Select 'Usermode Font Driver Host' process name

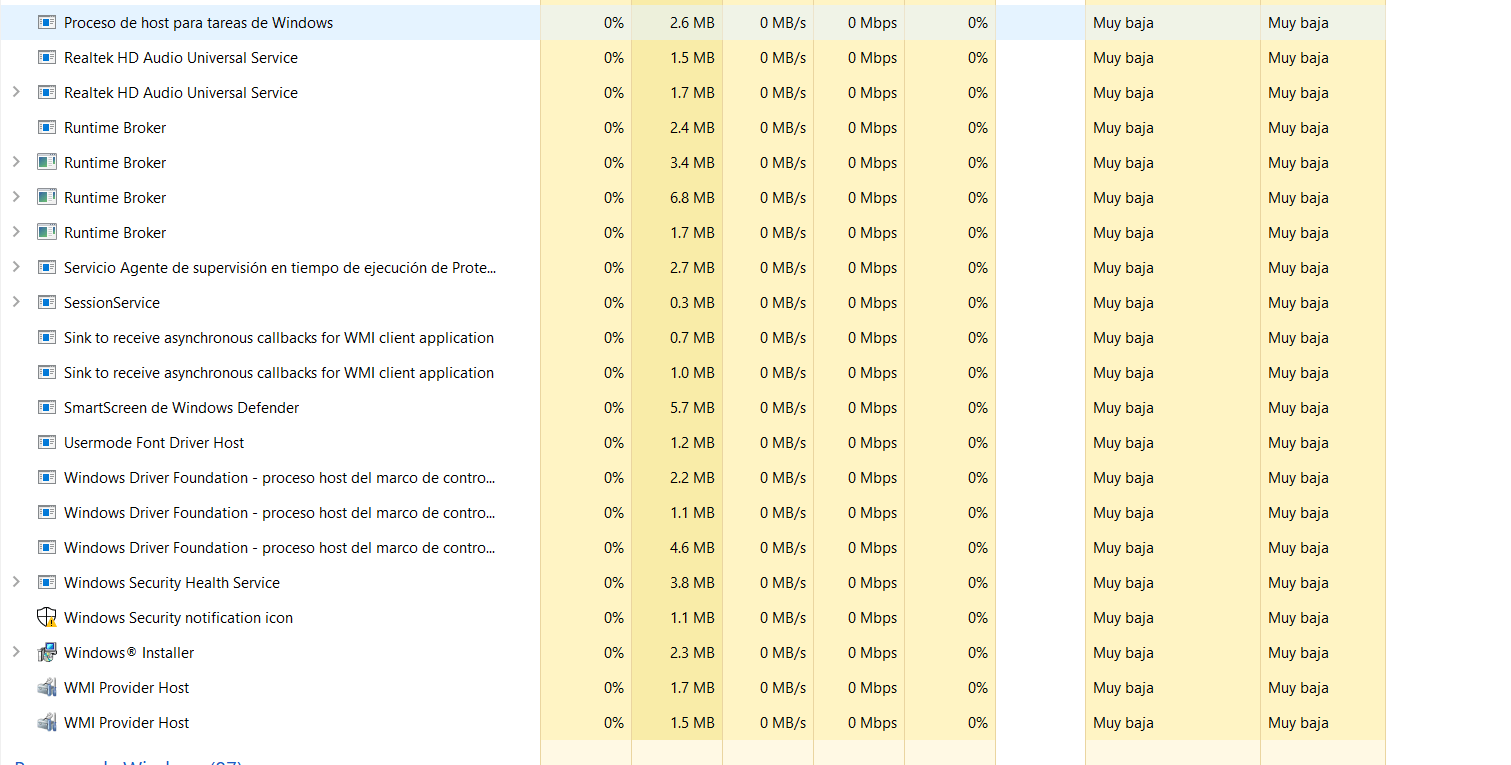[x=154, y=442]
